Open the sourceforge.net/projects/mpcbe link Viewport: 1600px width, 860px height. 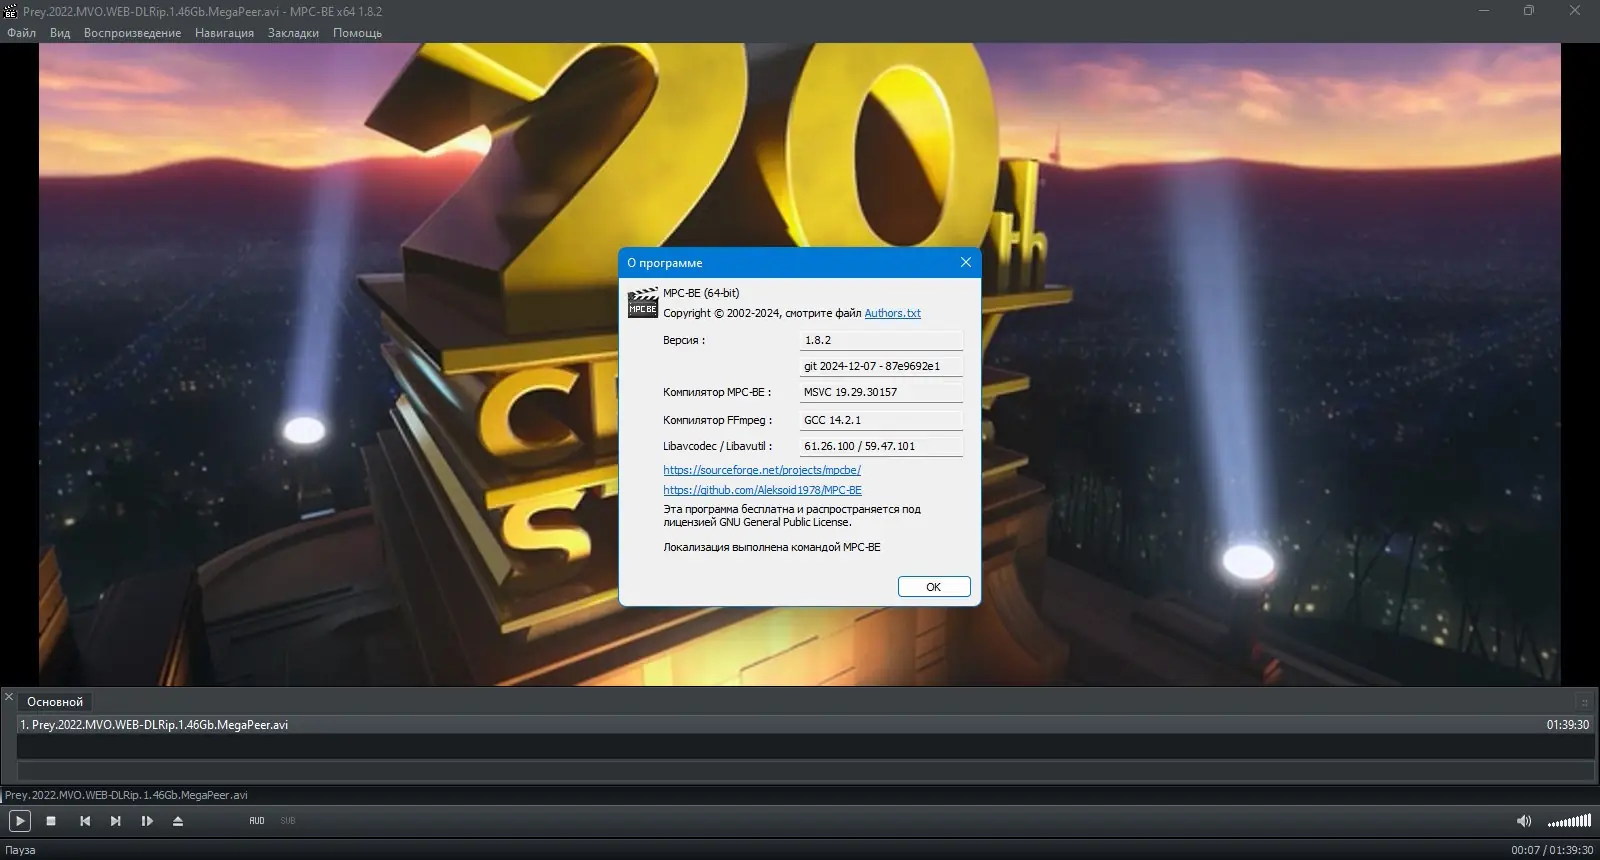coord(762,470)
